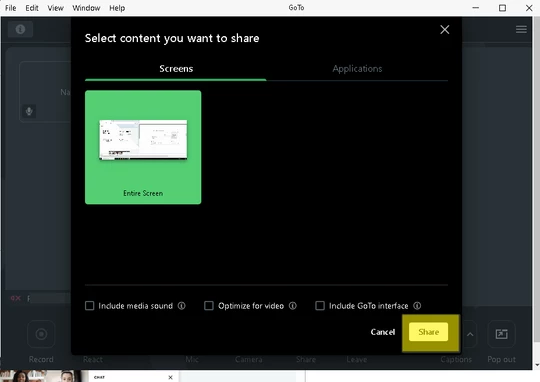Show info for Include media sound
The width and height of the screenshot is (540, 382).
(181, 306)
